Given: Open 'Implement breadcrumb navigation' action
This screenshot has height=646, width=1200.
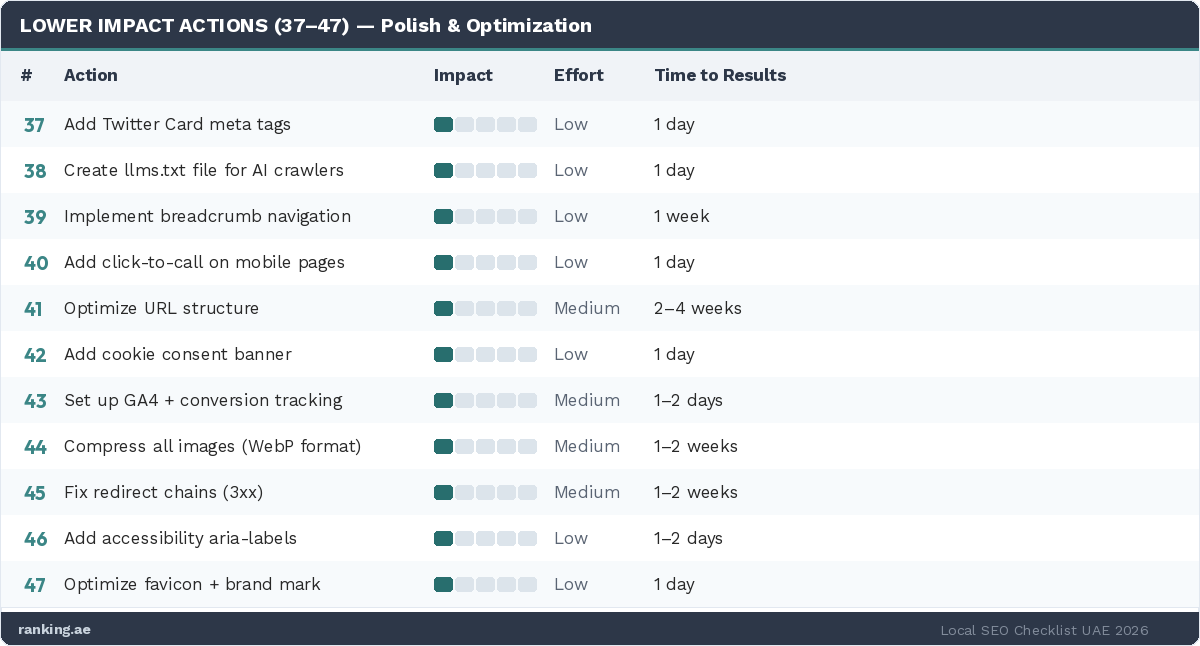Looking at the screenshot, I should click(207, 217).
